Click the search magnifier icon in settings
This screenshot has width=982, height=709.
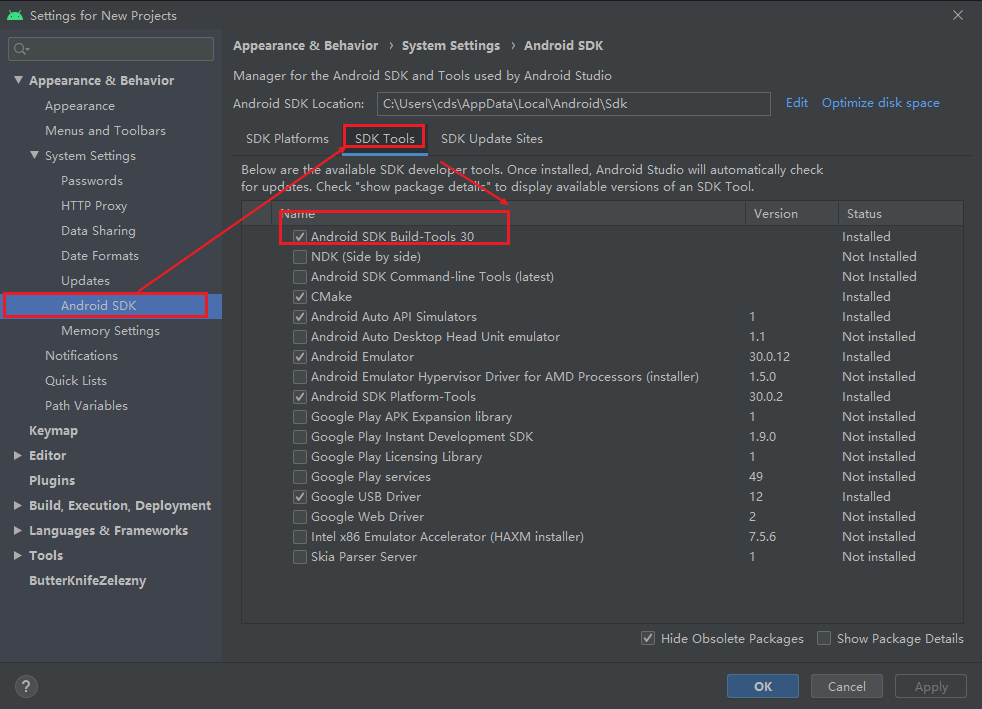click(21, 49)
